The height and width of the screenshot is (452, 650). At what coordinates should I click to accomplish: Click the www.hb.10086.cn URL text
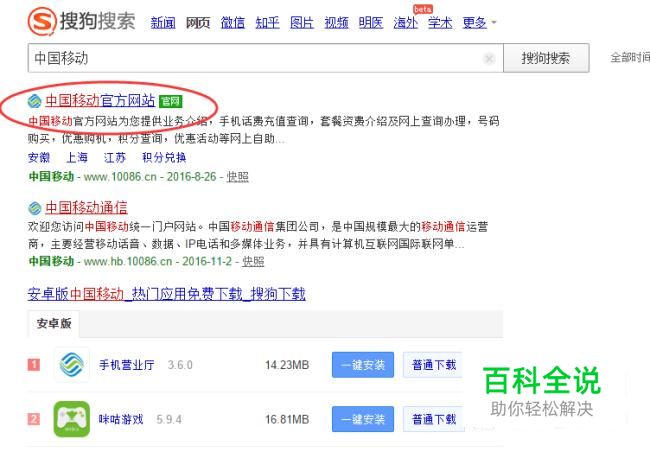tap(128, 262)
